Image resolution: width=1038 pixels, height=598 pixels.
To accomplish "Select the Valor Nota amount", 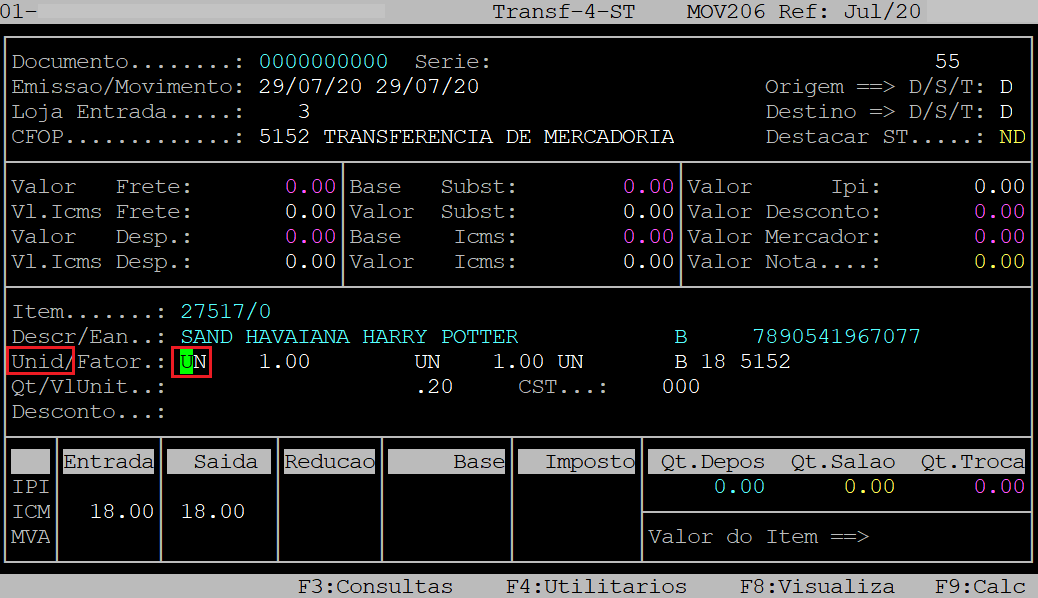I will point(999,262).
